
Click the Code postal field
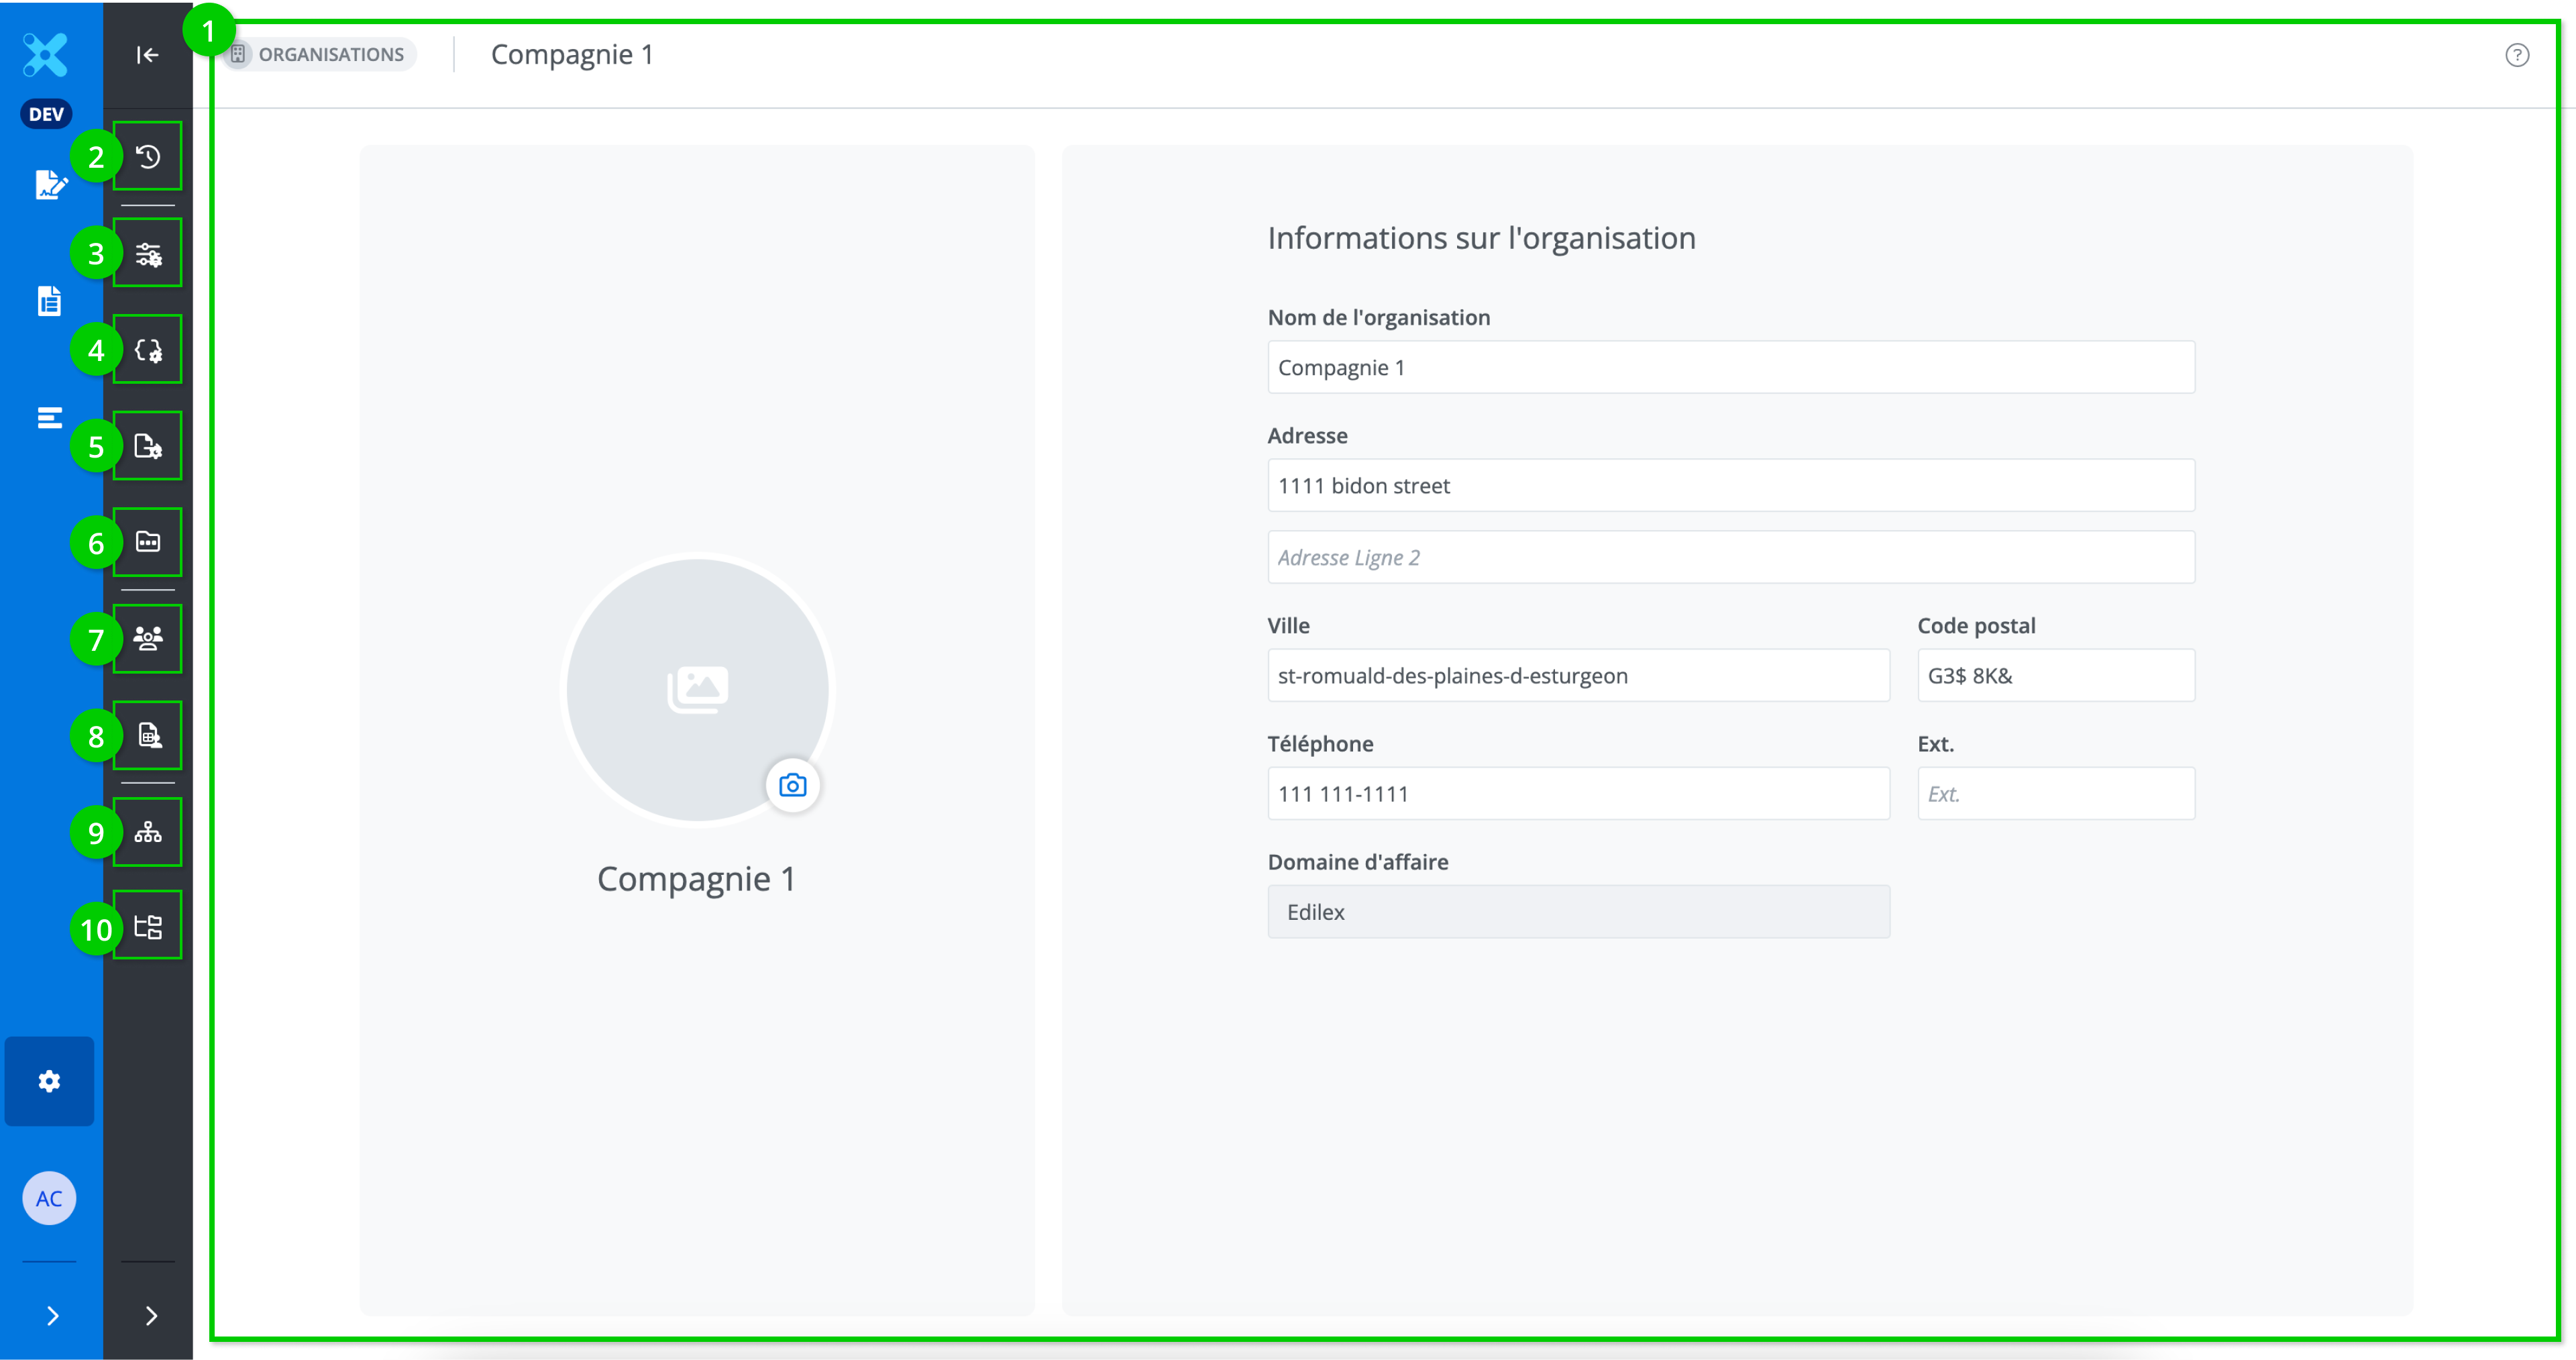(x=2055, y=676)
